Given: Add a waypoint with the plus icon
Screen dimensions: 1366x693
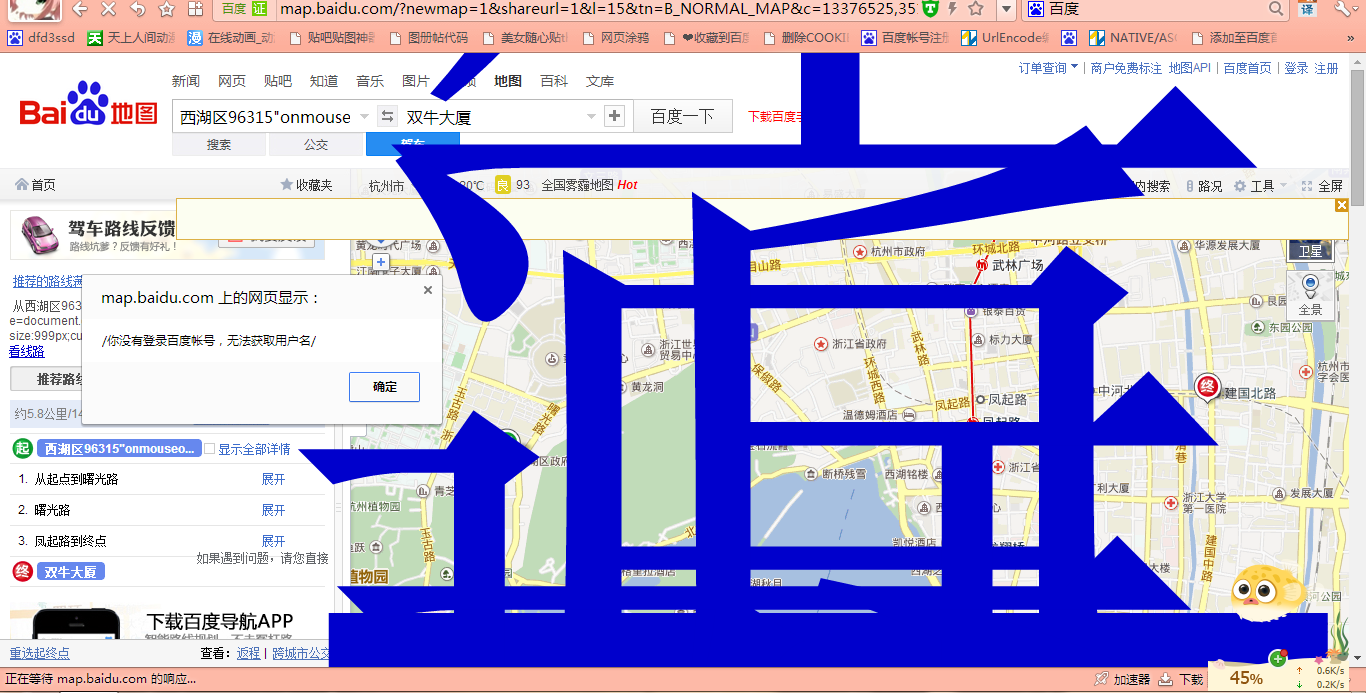Looking at the screenshot, I should point(615,116).
